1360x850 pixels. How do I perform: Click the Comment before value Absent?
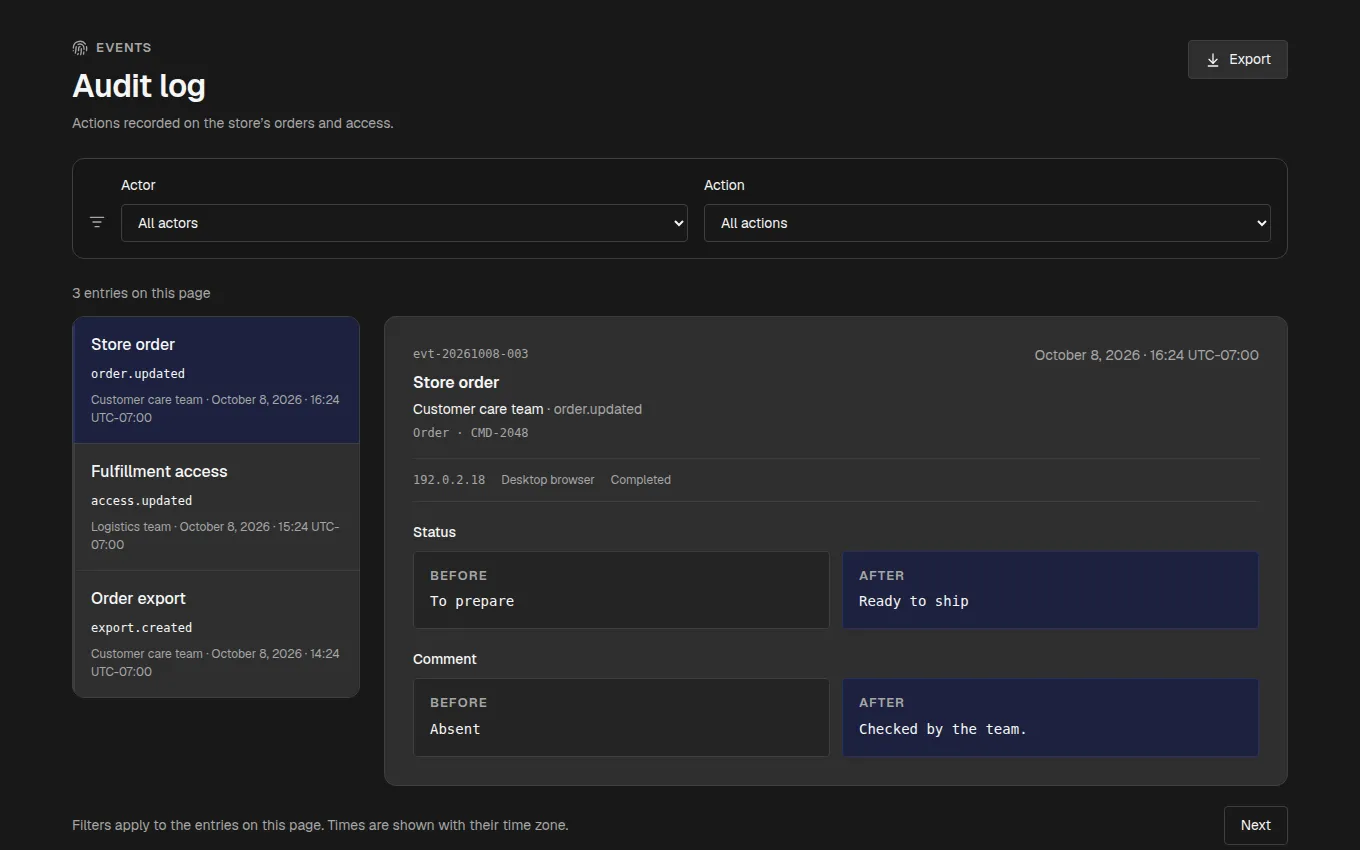coord(455,729)
